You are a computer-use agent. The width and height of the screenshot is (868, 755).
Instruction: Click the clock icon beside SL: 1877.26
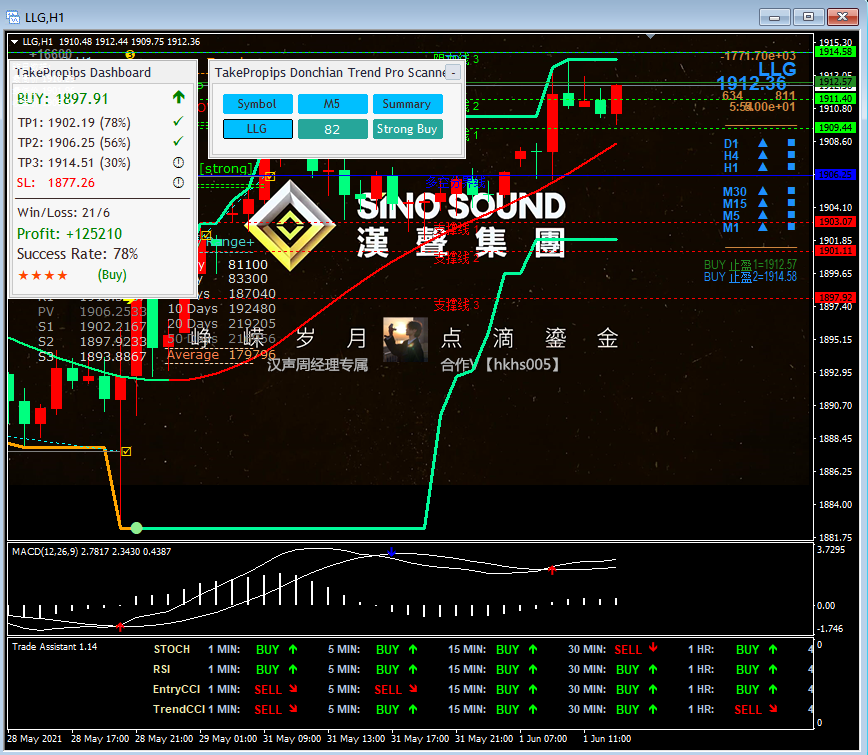click(178, 182)
